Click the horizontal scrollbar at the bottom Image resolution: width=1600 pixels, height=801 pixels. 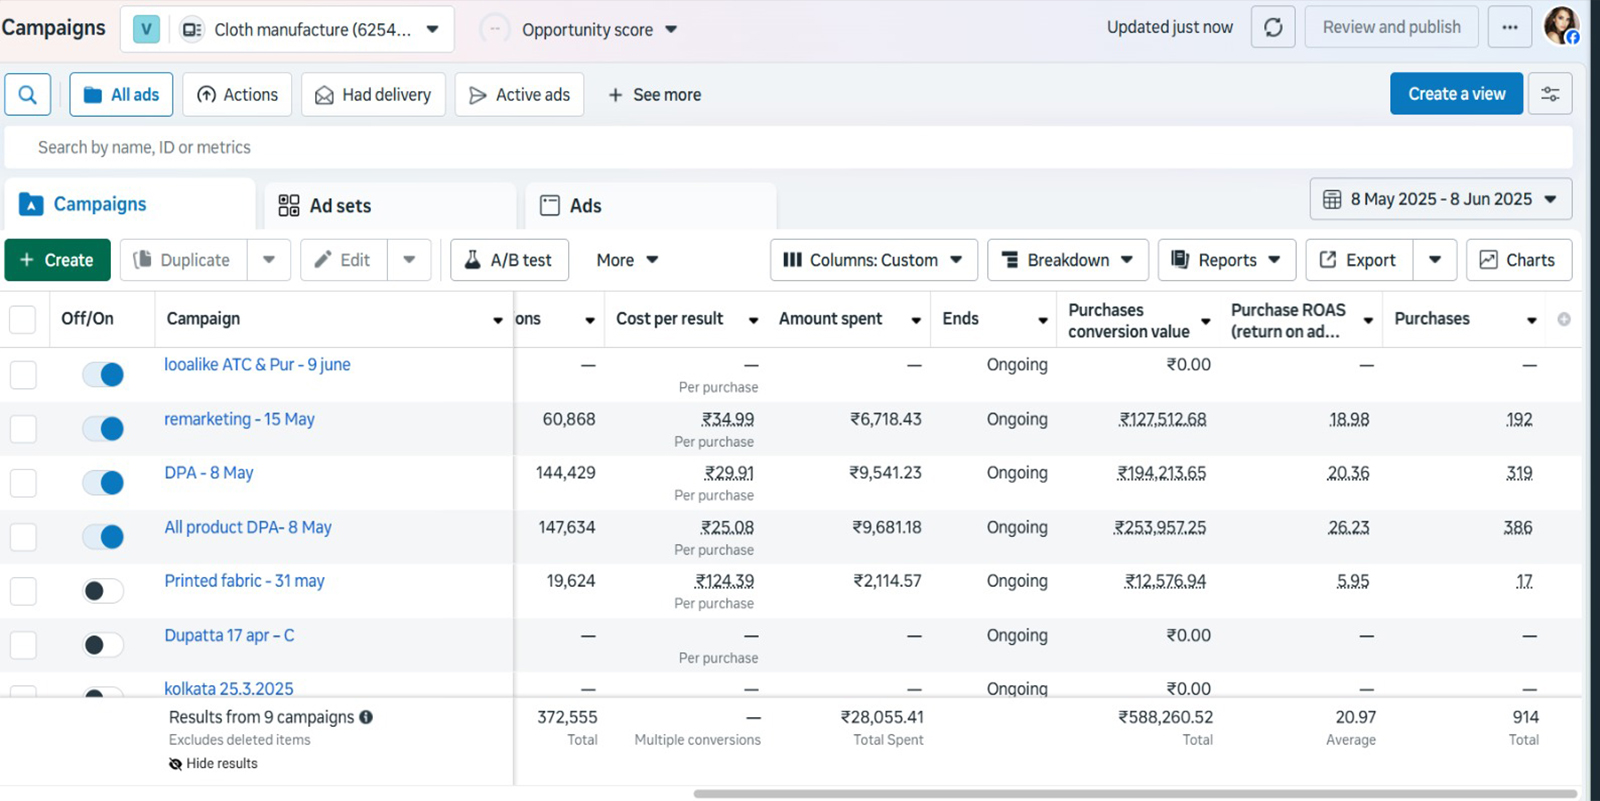coord(1135,794)
